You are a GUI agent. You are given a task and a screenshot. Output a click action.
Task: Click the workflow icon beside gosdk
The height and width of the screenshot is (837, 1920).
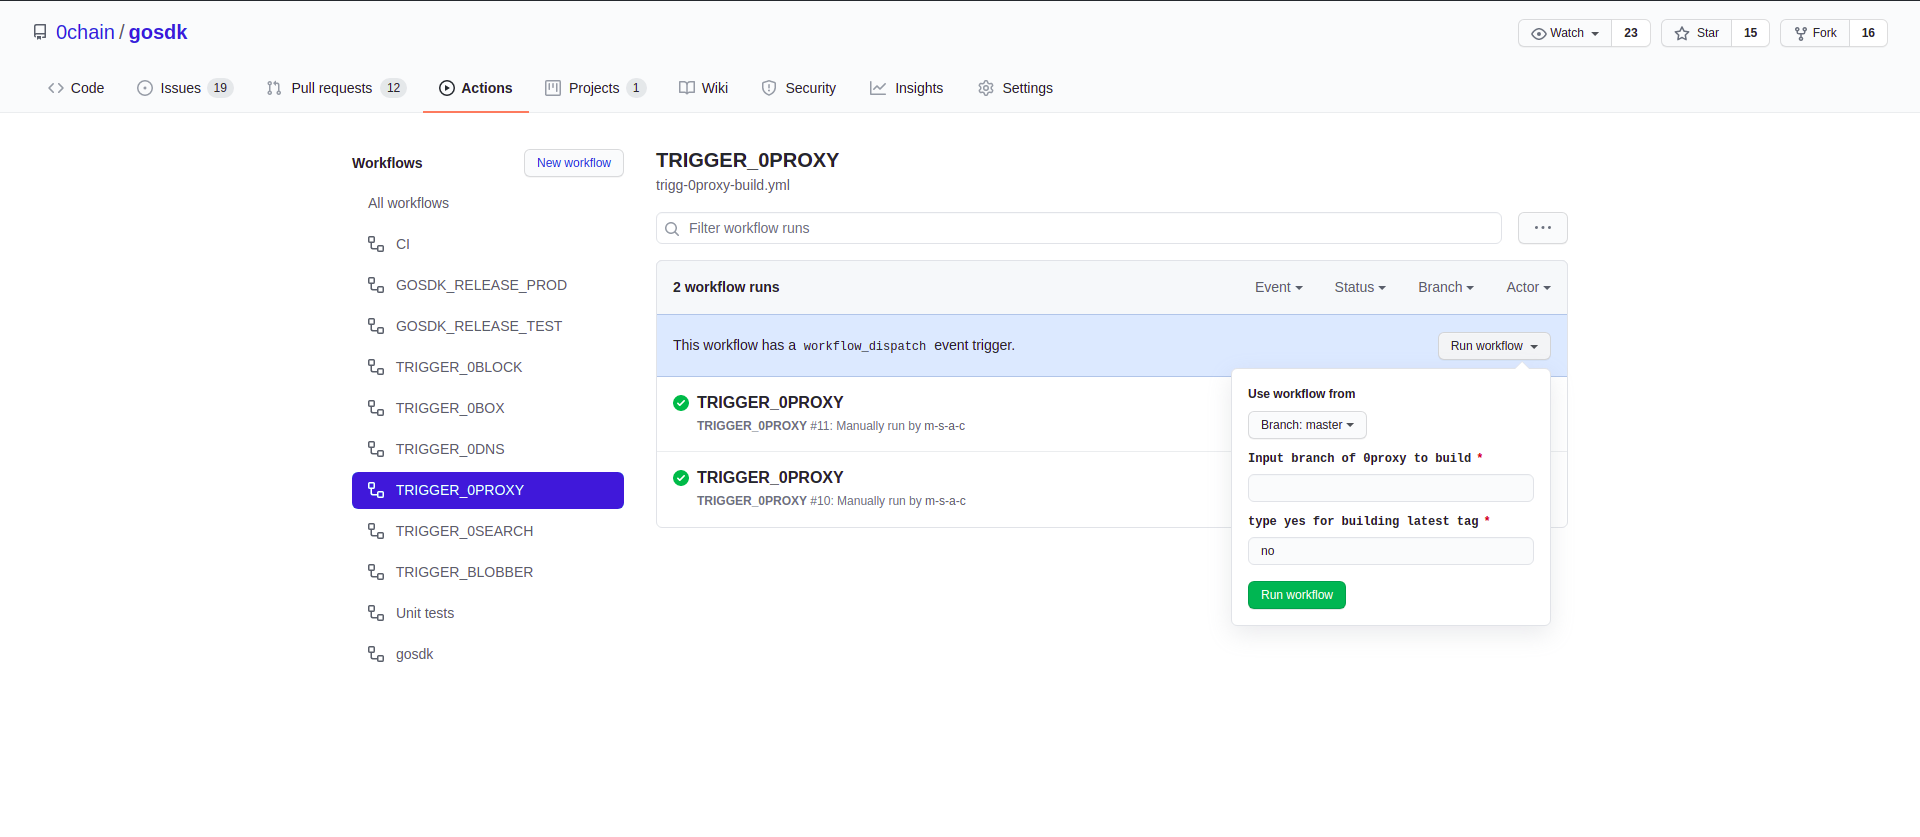(376, 654)
